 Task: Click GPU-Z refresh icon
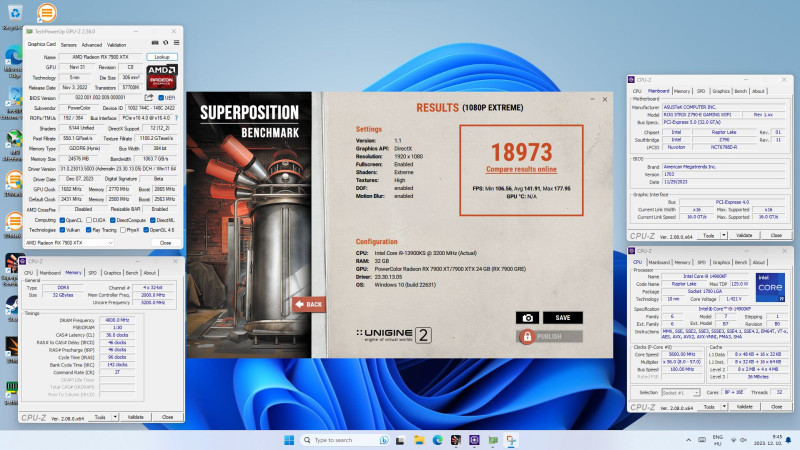[165, 43]
